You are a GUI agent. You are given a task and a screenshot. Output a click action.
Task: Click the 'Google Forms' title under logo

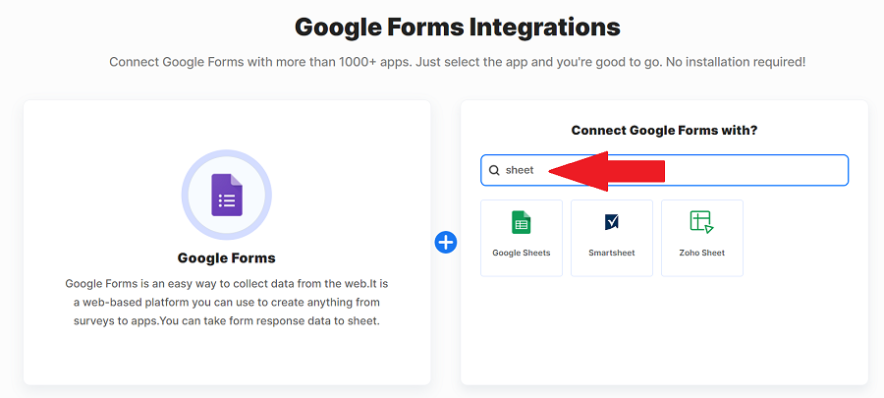click(227, 258)
